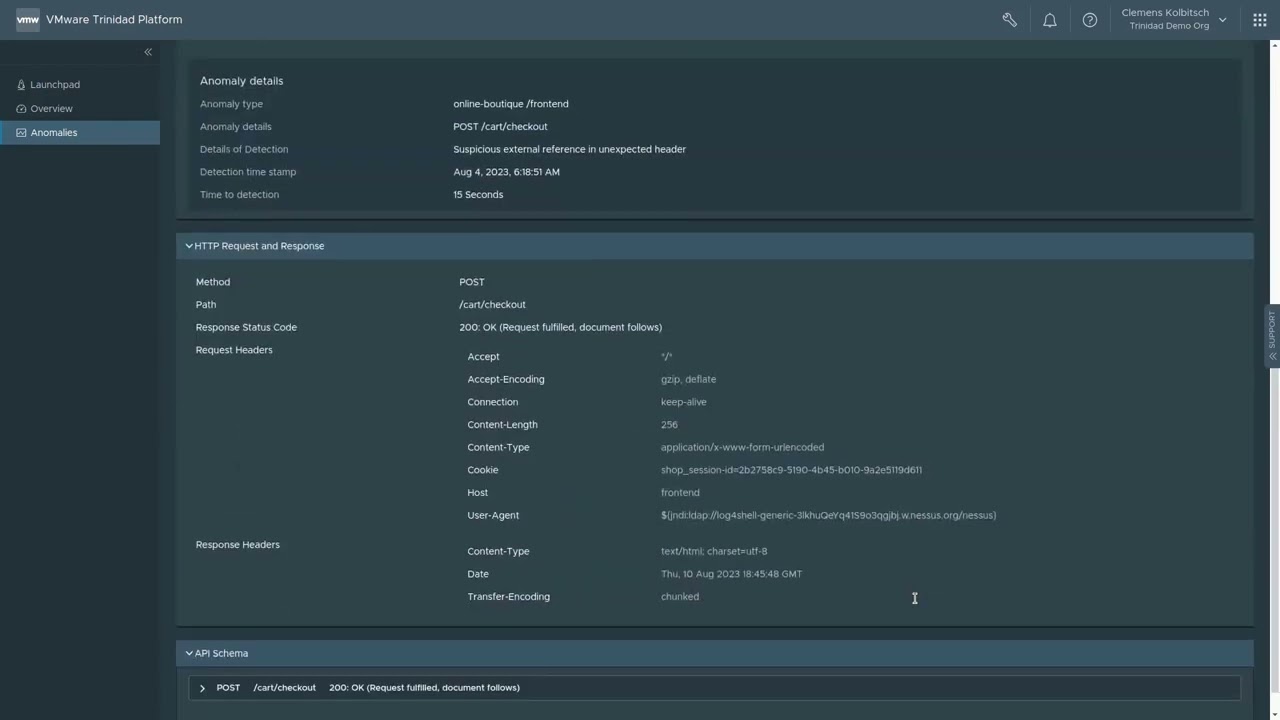Click the 'keep-alive' Connection value
The image size is (1280, 720).
click(x=683, y=402)
